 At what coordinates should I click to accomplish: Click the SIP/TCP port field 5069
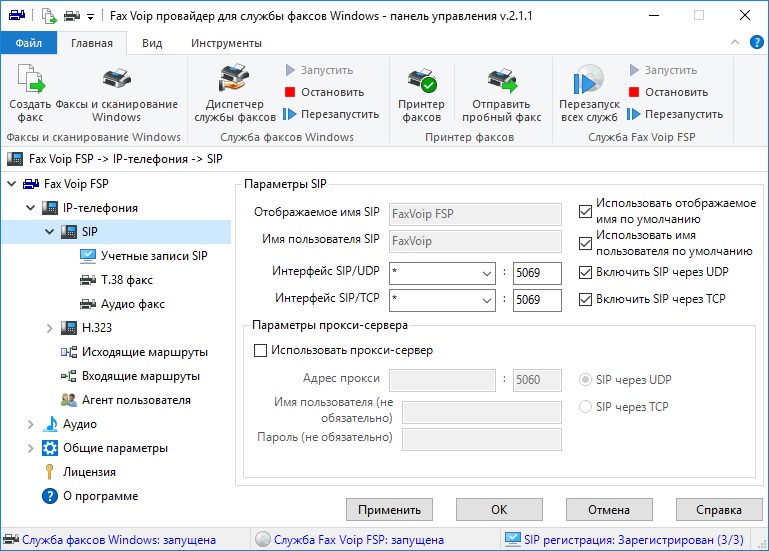tap(537, 300)
